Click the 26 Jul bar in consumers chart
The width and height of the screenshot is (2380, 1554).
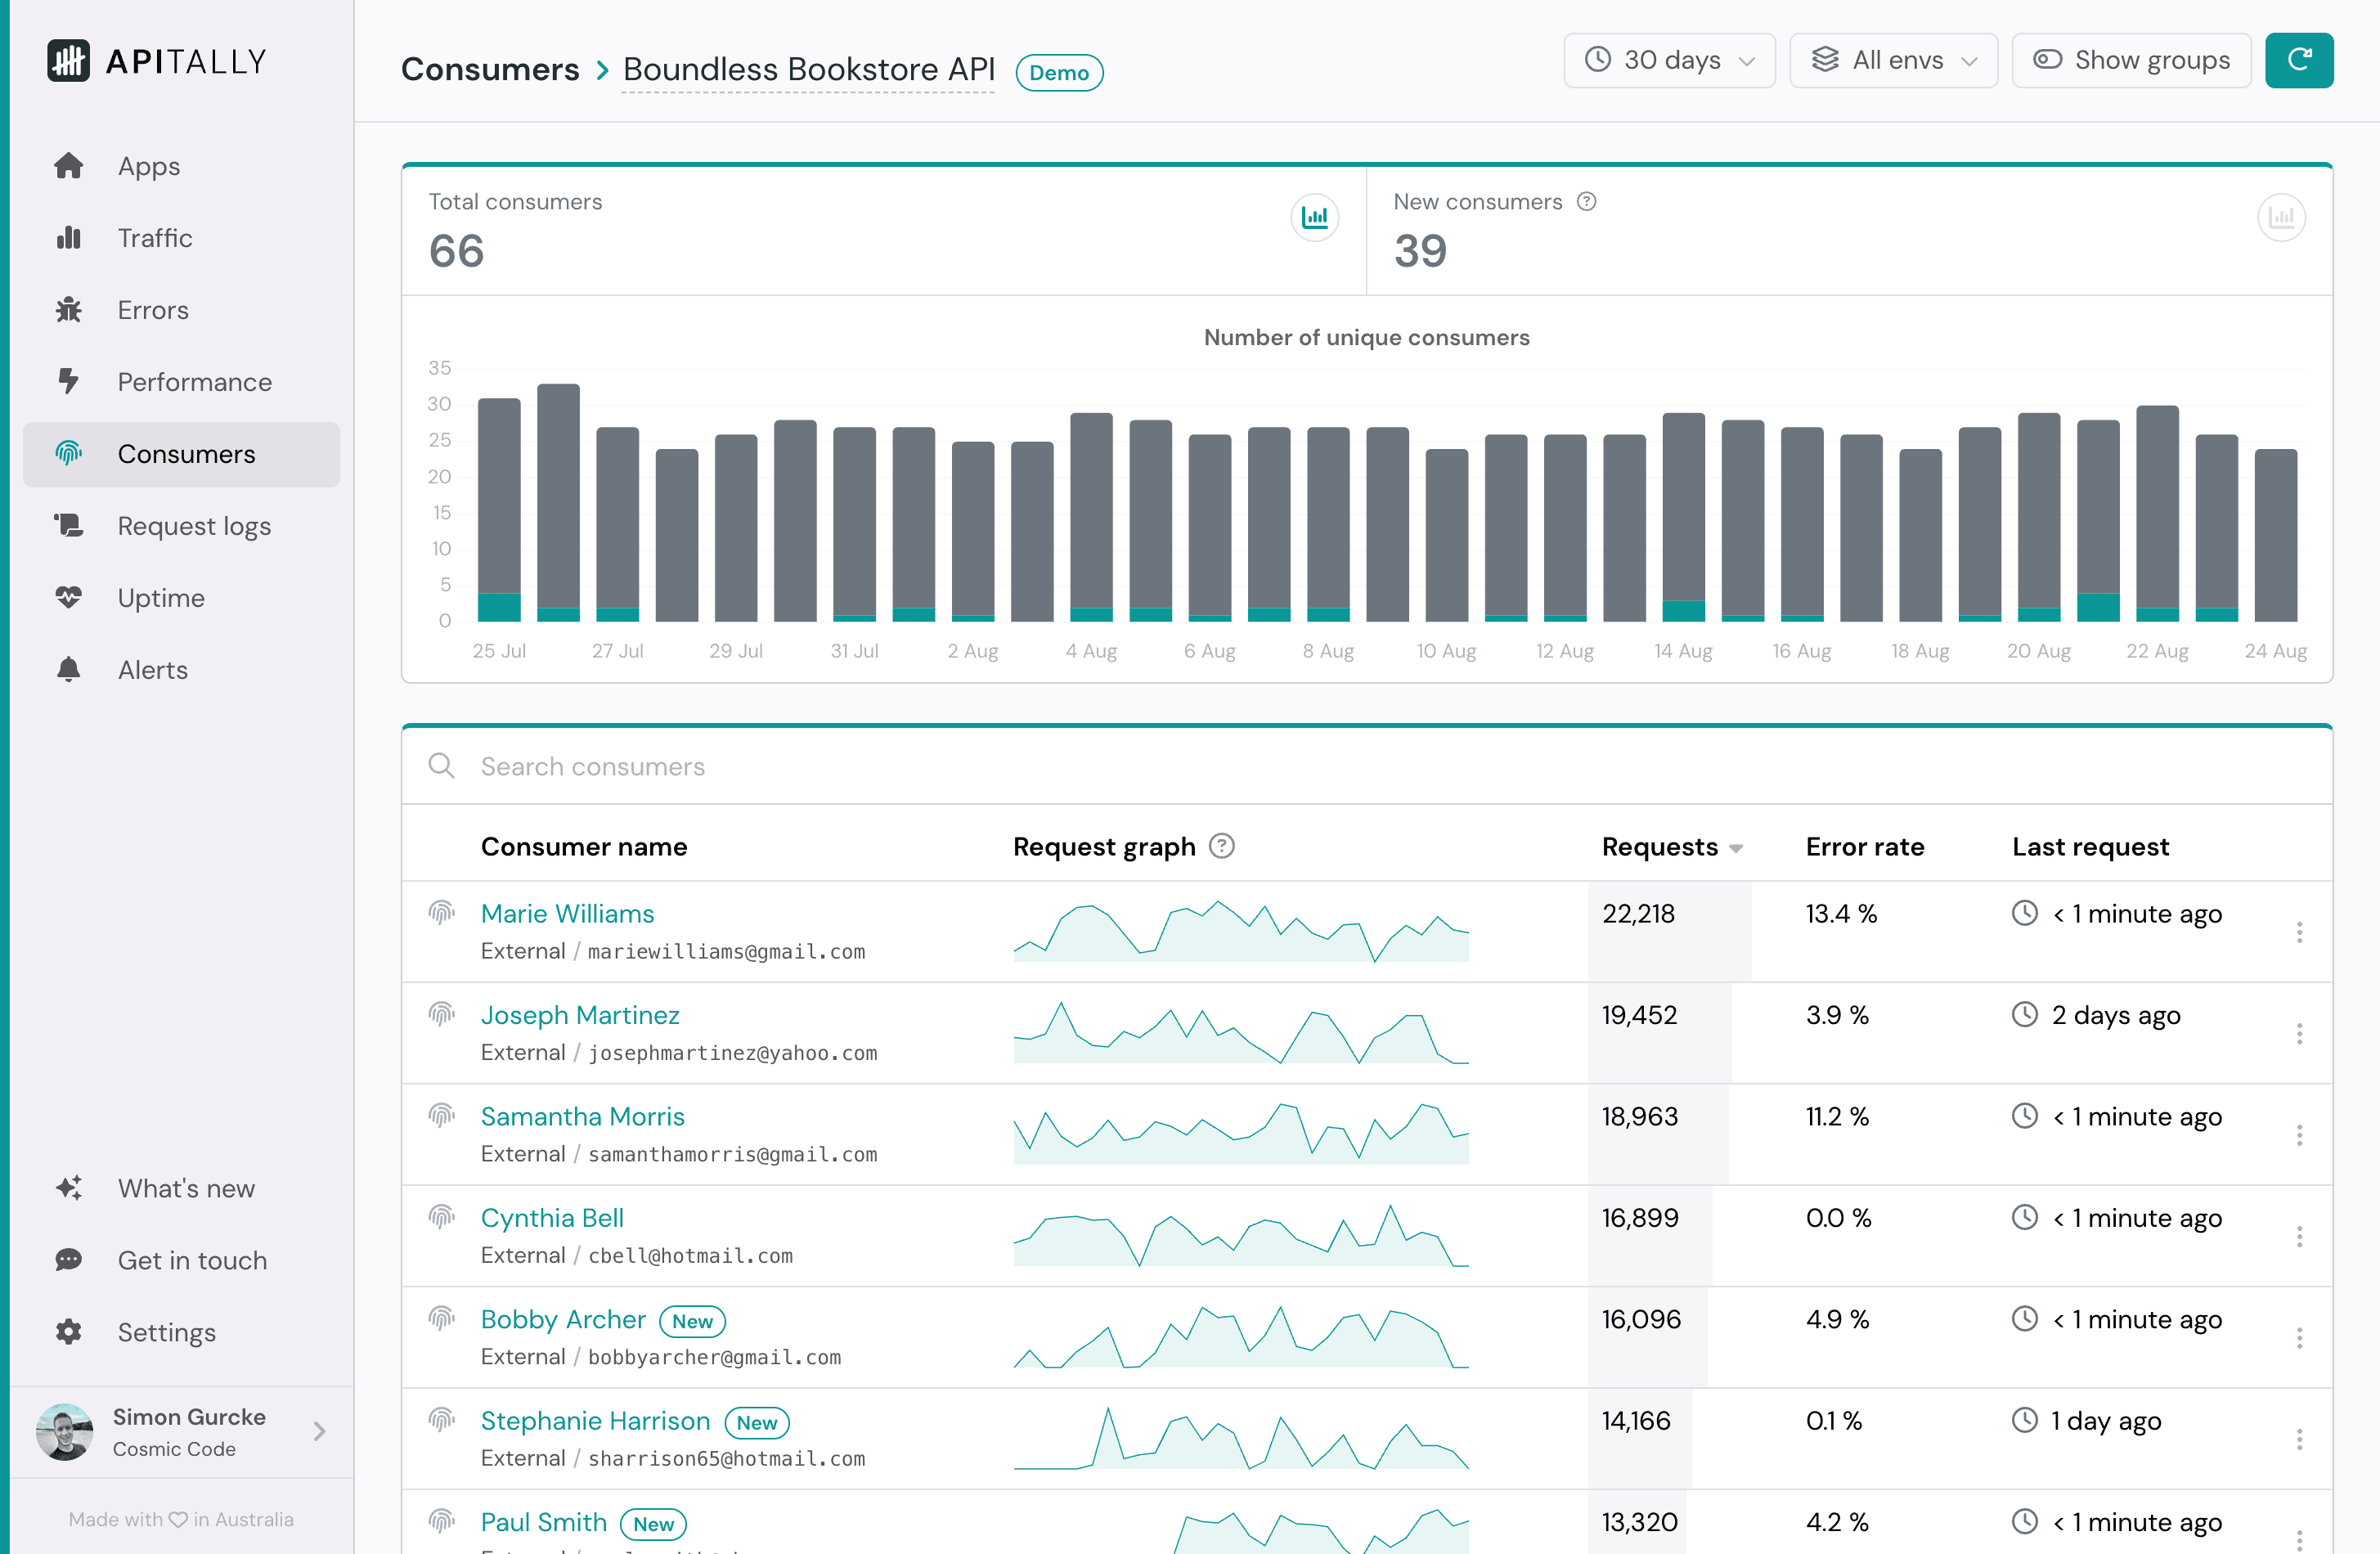[558, 503]
